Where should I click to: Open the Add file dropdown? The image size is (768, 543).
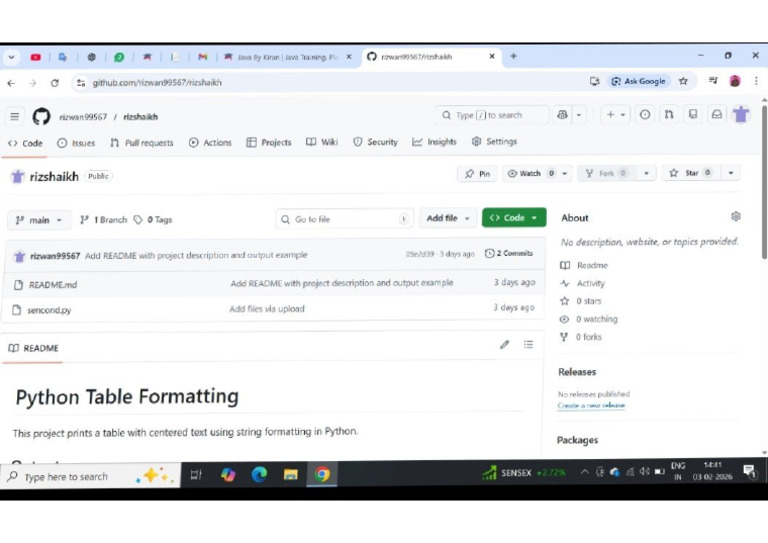pos(448,218)
